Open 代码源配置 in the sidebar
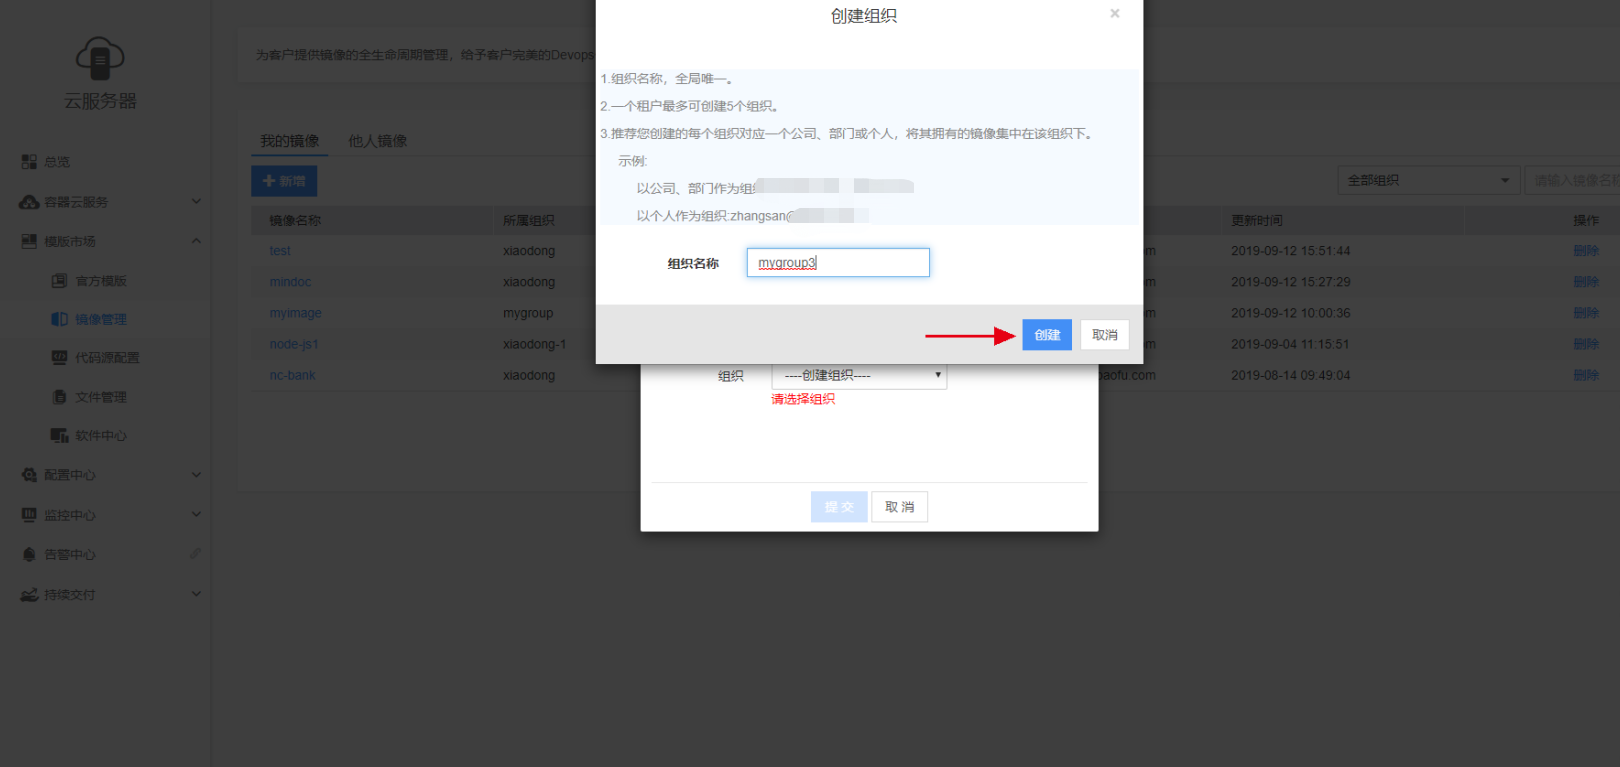 click(107, 357)
